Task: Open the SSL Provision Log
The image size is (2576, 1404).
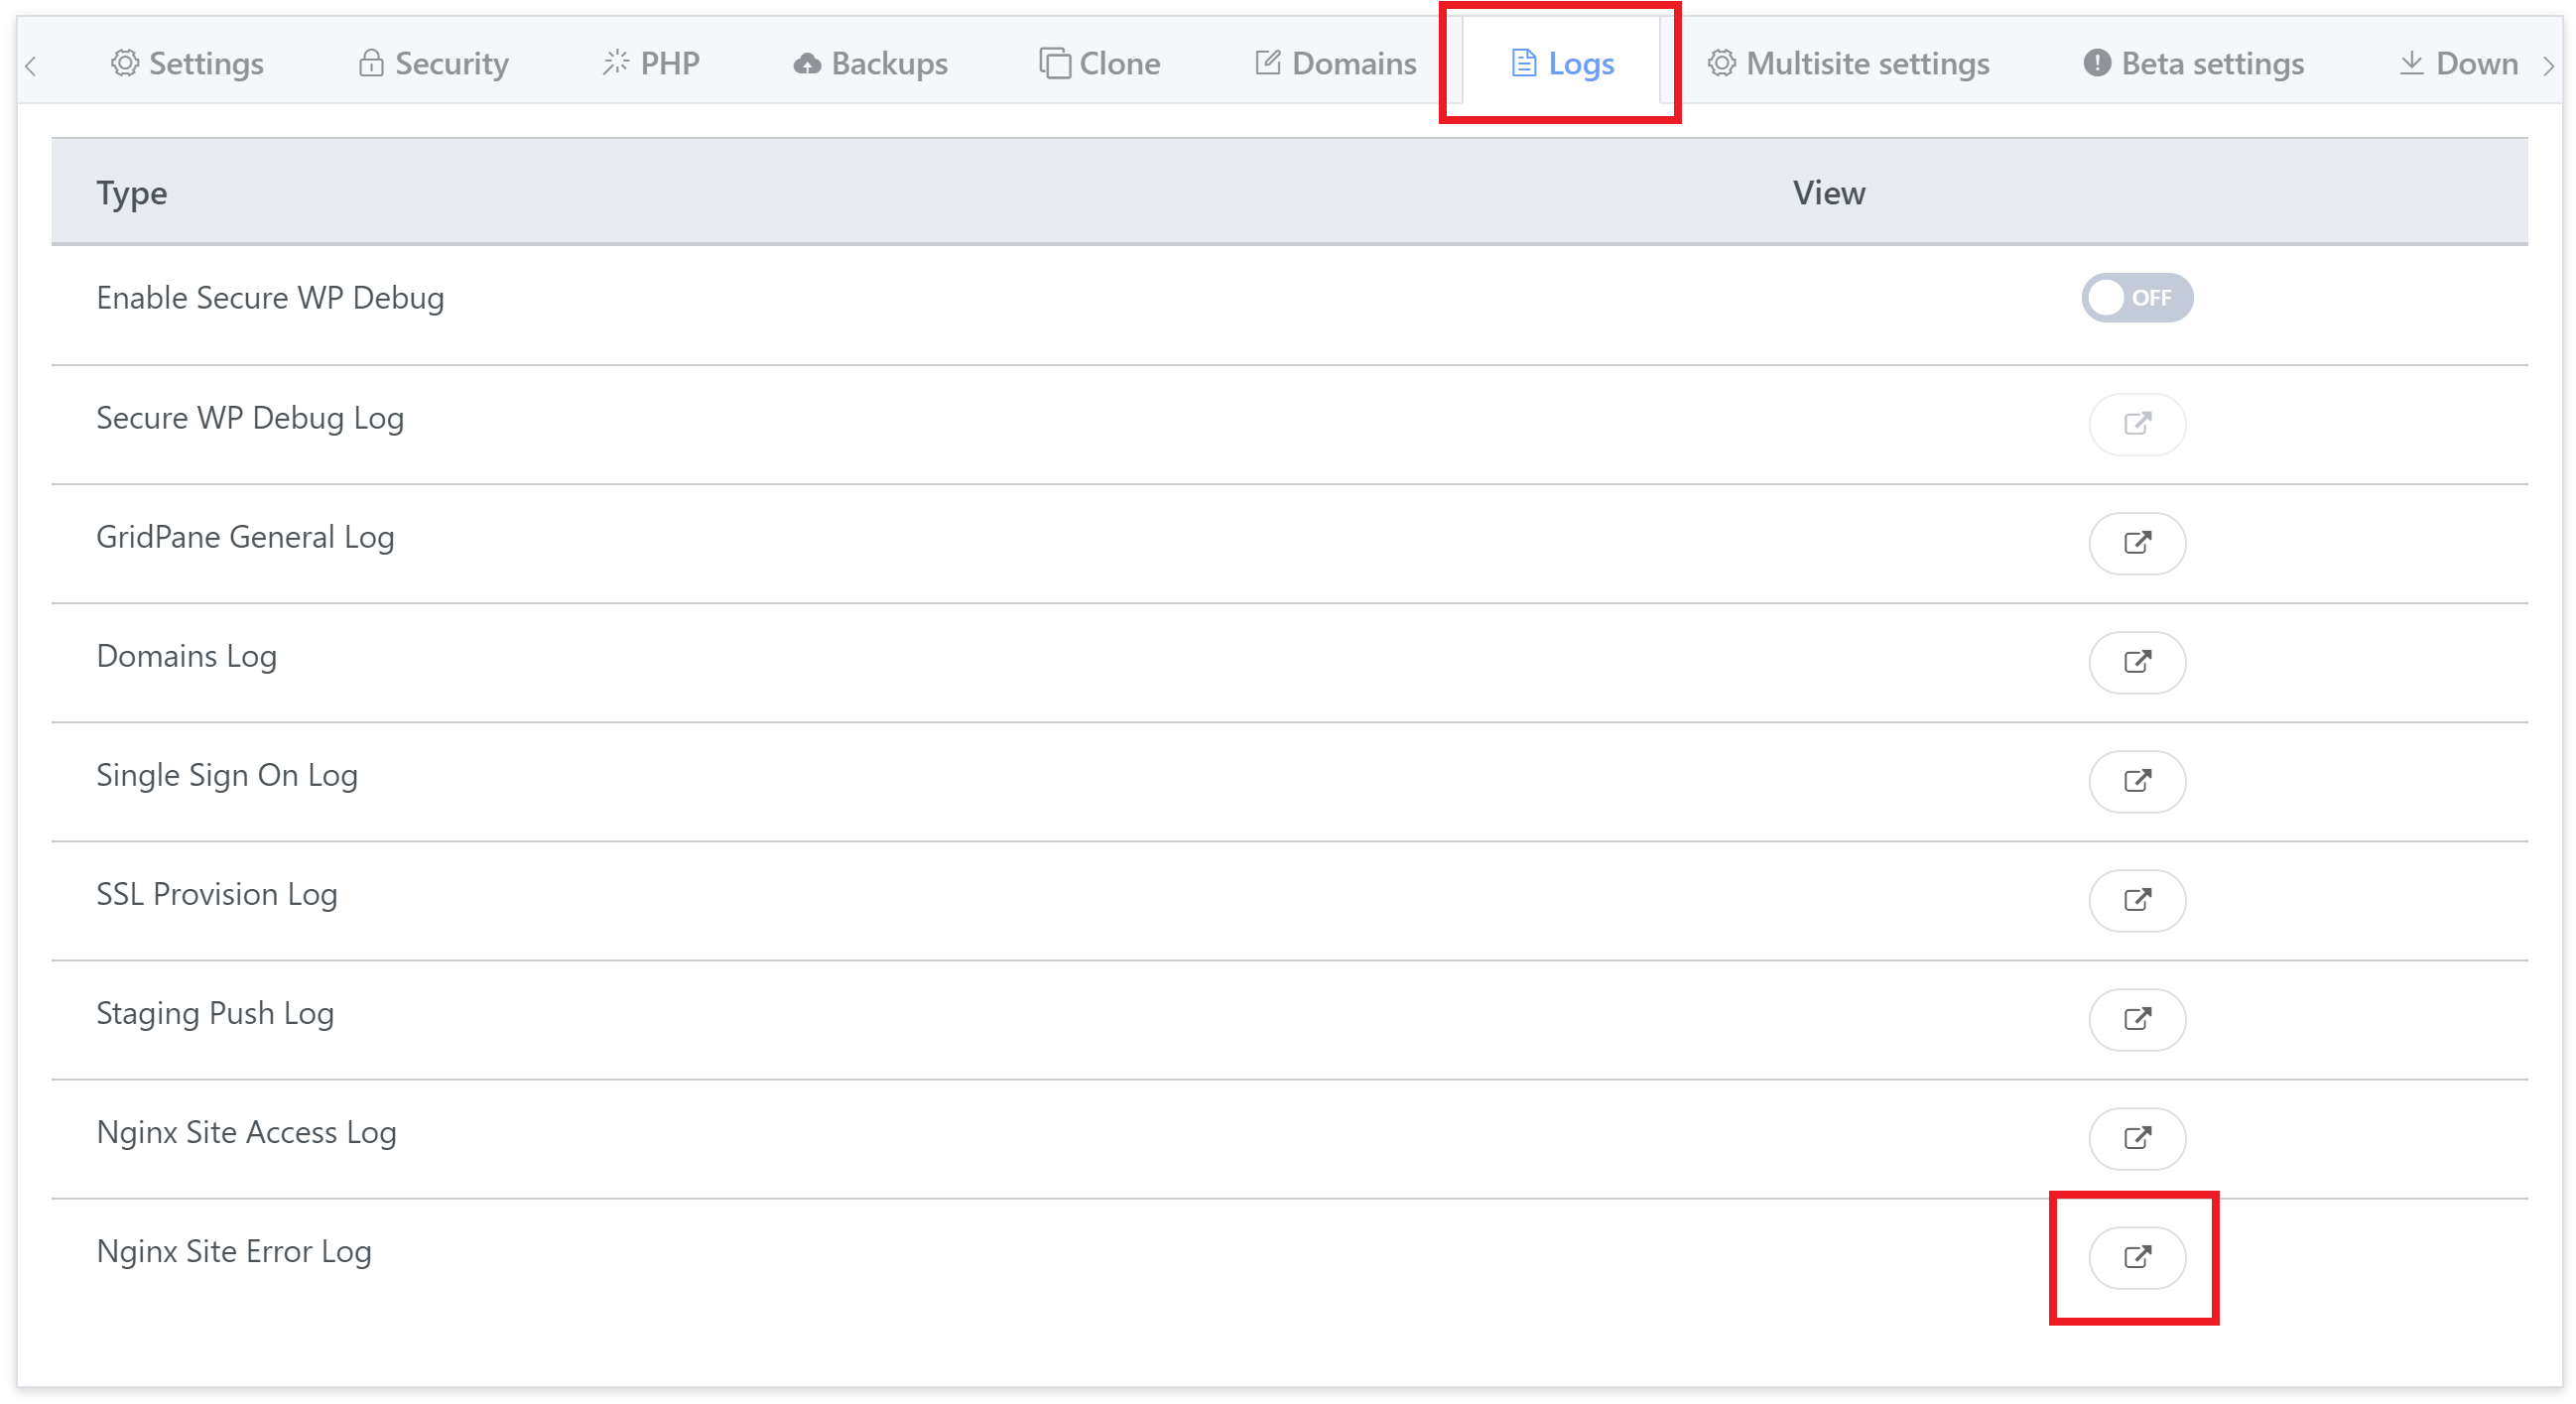Action: click(x=2136, y=900)
